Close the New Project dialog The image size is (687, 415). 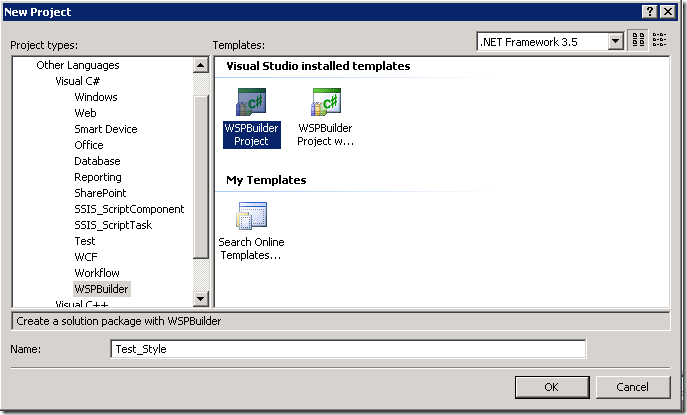click(x=668, y=12)
